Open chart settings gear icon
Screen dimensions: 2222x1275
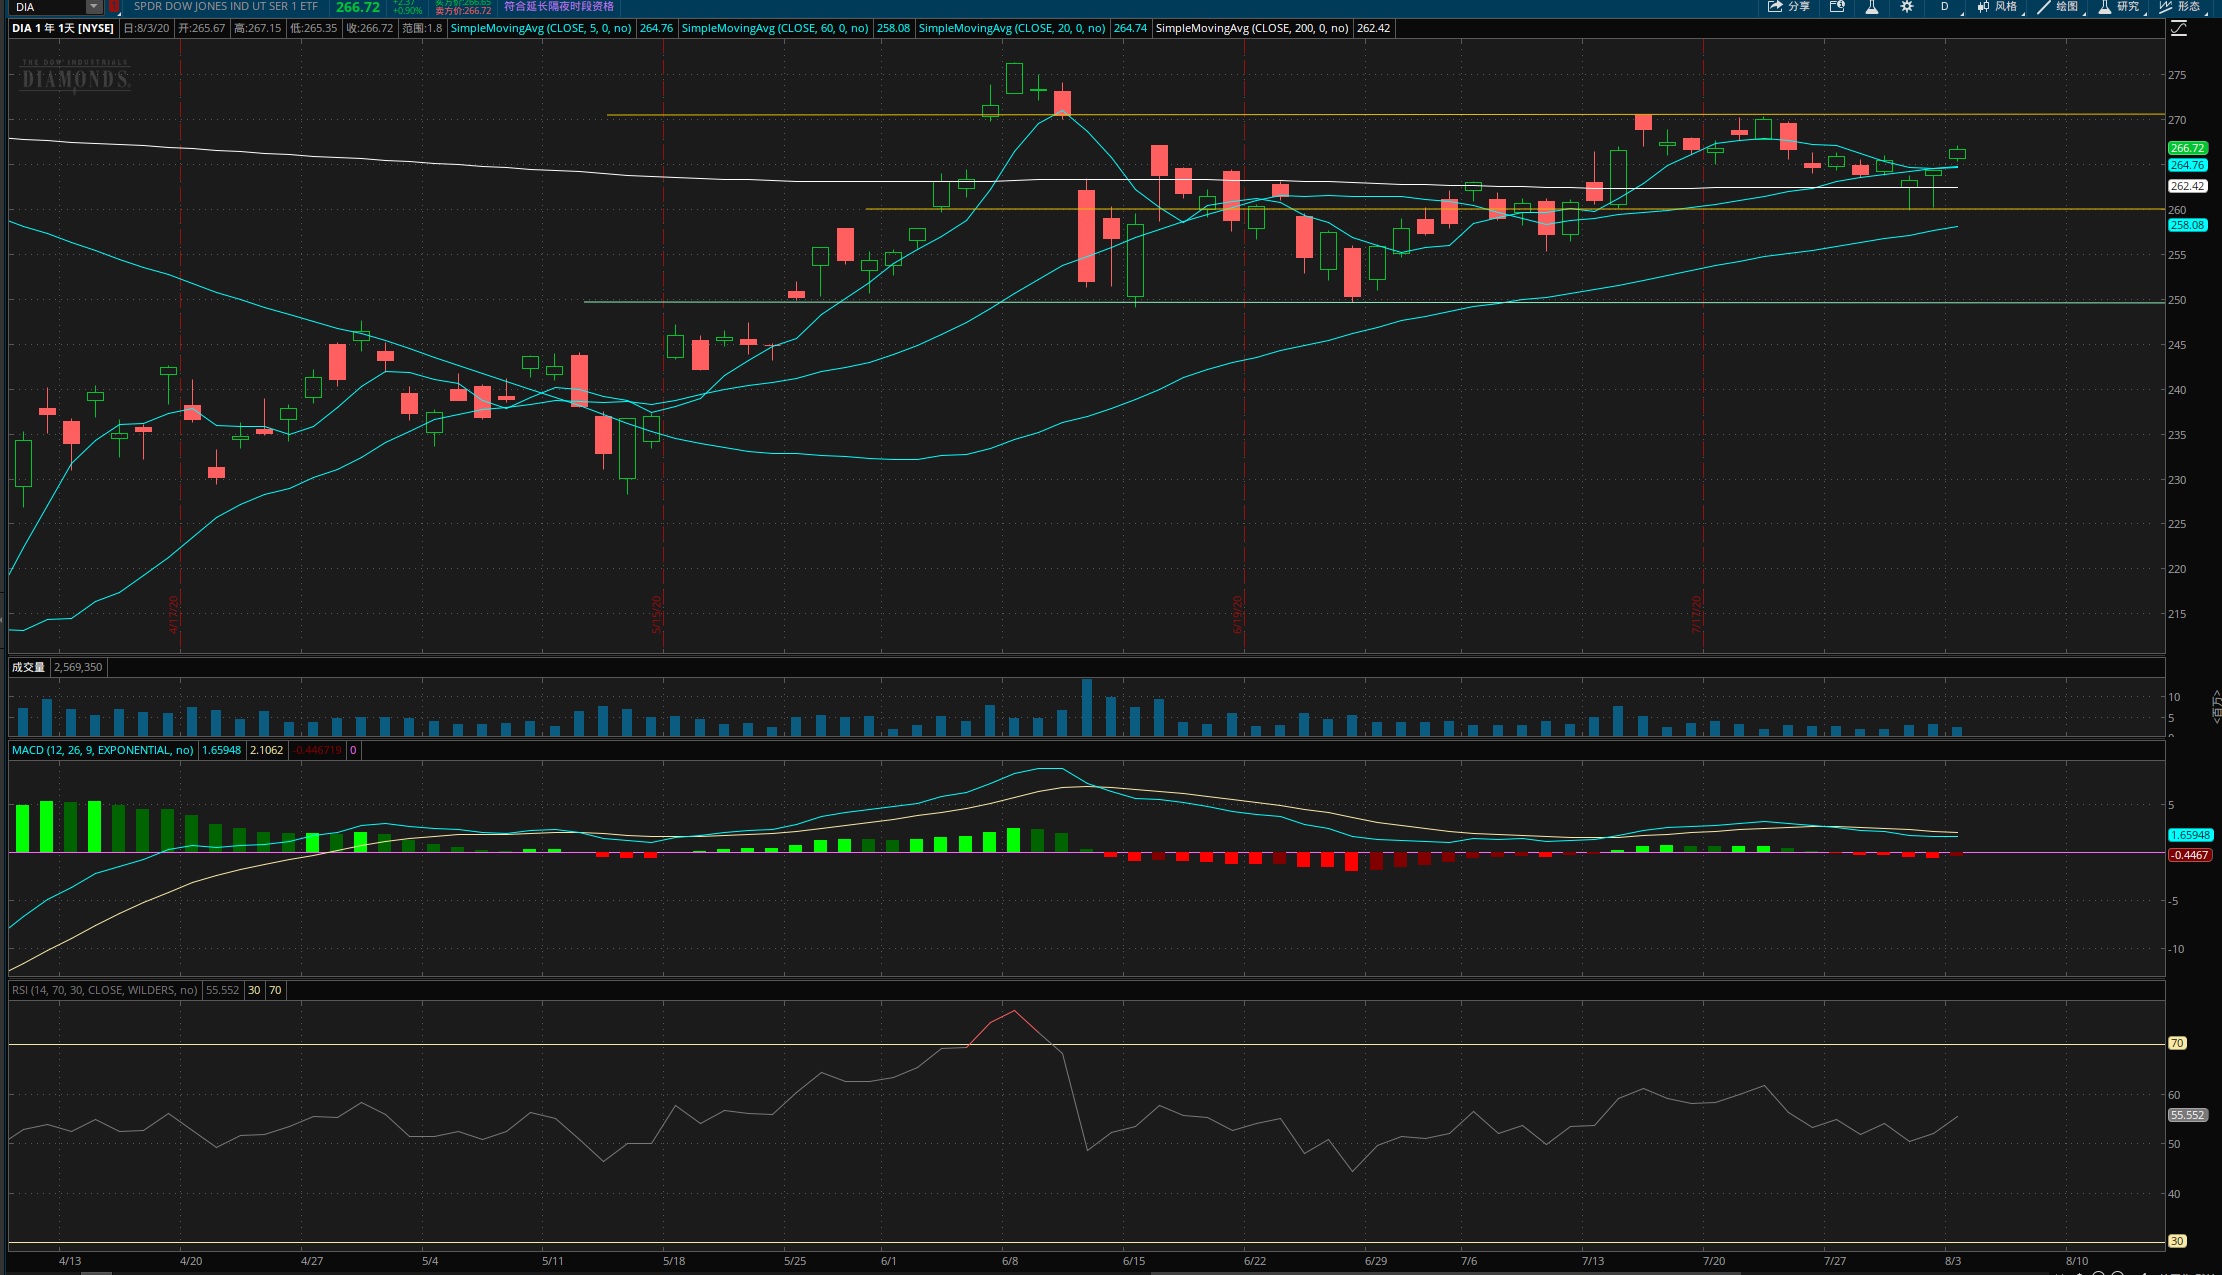click(x=1906, y=7)
